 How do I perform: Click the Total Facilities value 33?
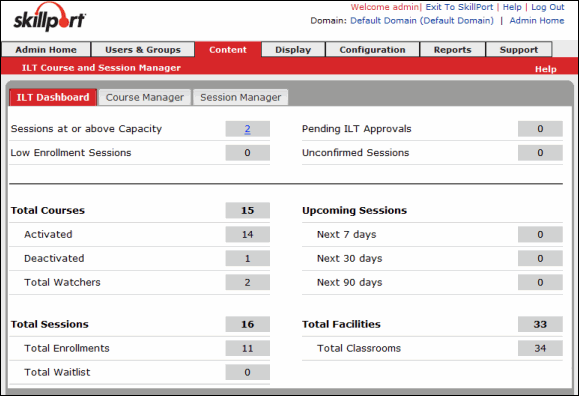point(540,324)
